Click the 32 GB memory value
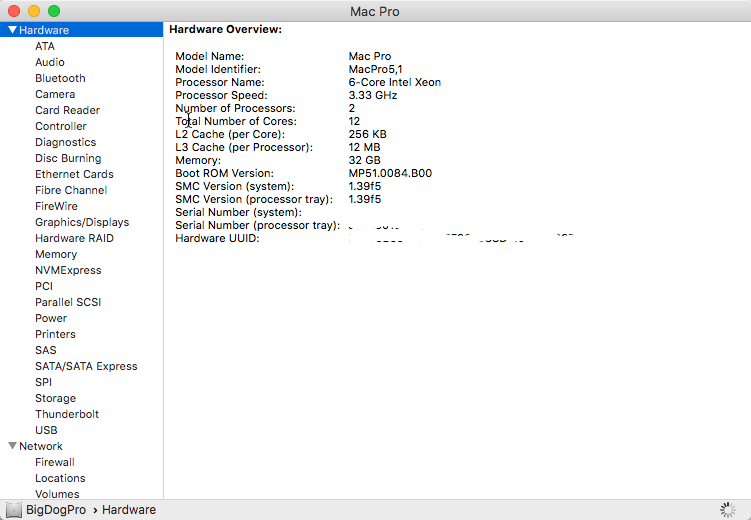This screenshot has width=751, height=520. [364, 160]
